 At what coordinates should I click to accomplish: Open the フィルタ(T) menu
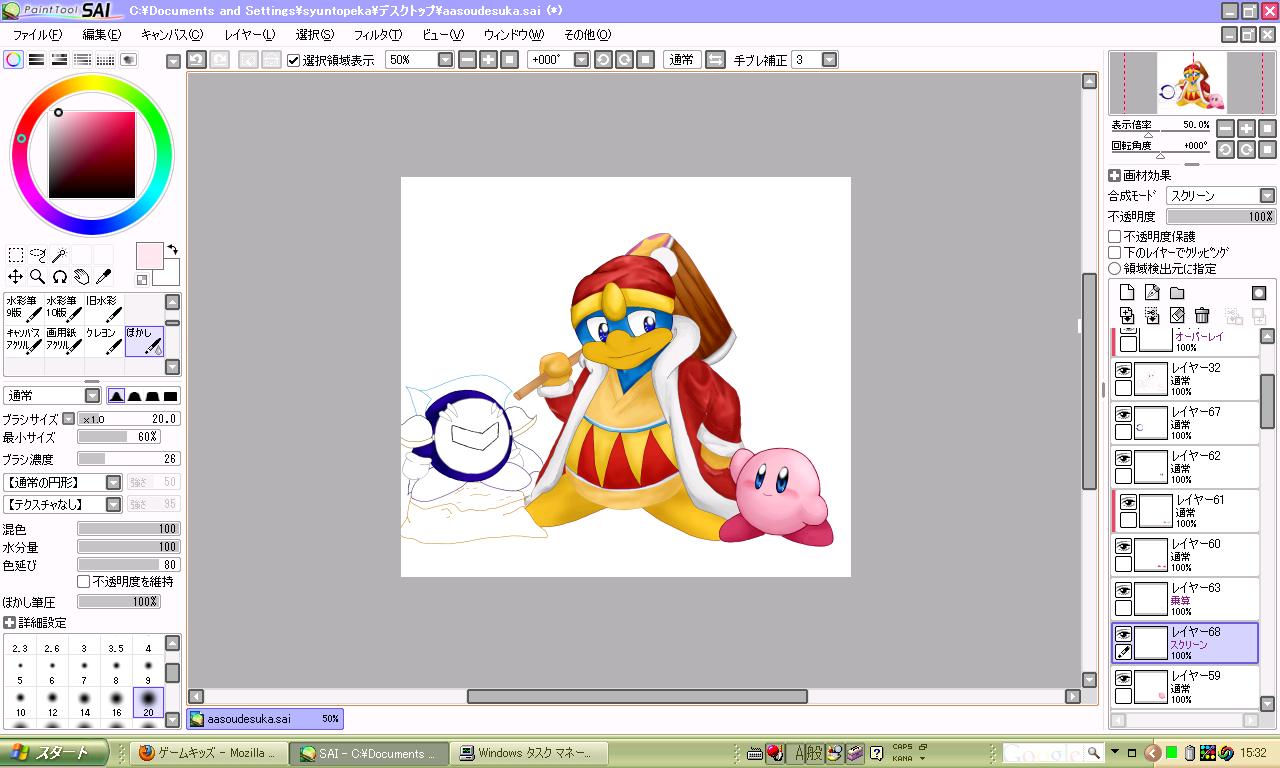378,35
